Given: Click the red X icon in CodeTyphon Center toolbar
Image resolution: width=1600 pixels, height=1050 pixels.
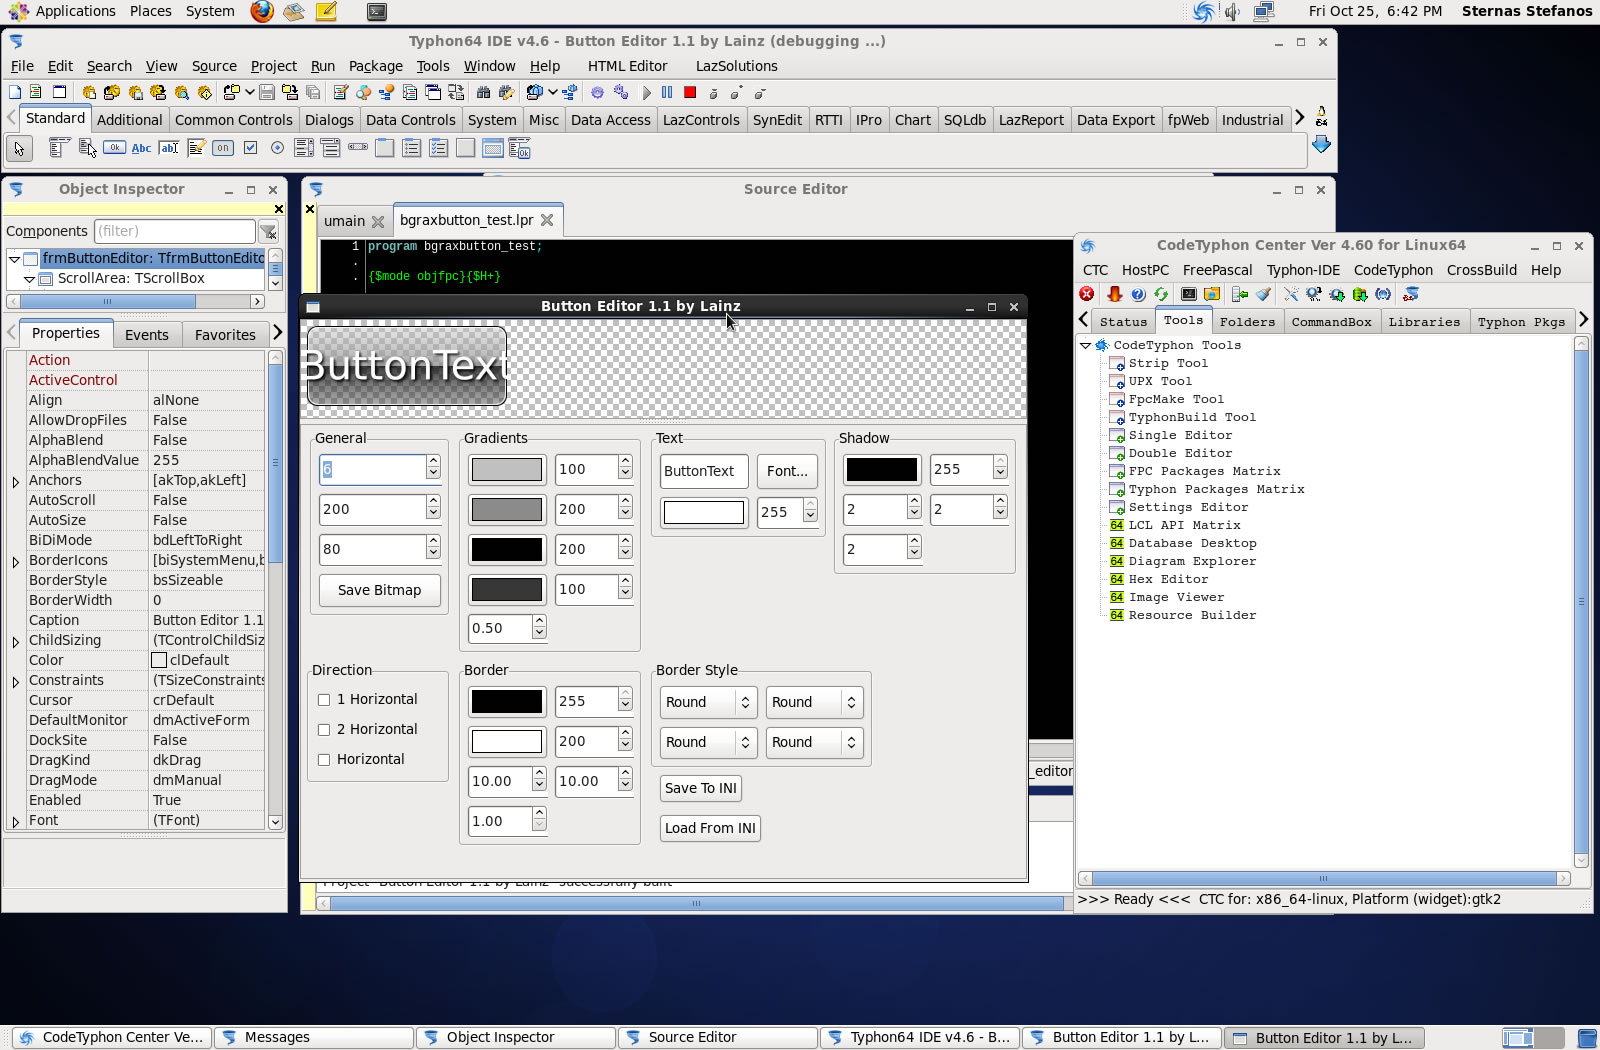Looking at the screenshot, I should click(1087, 294).
